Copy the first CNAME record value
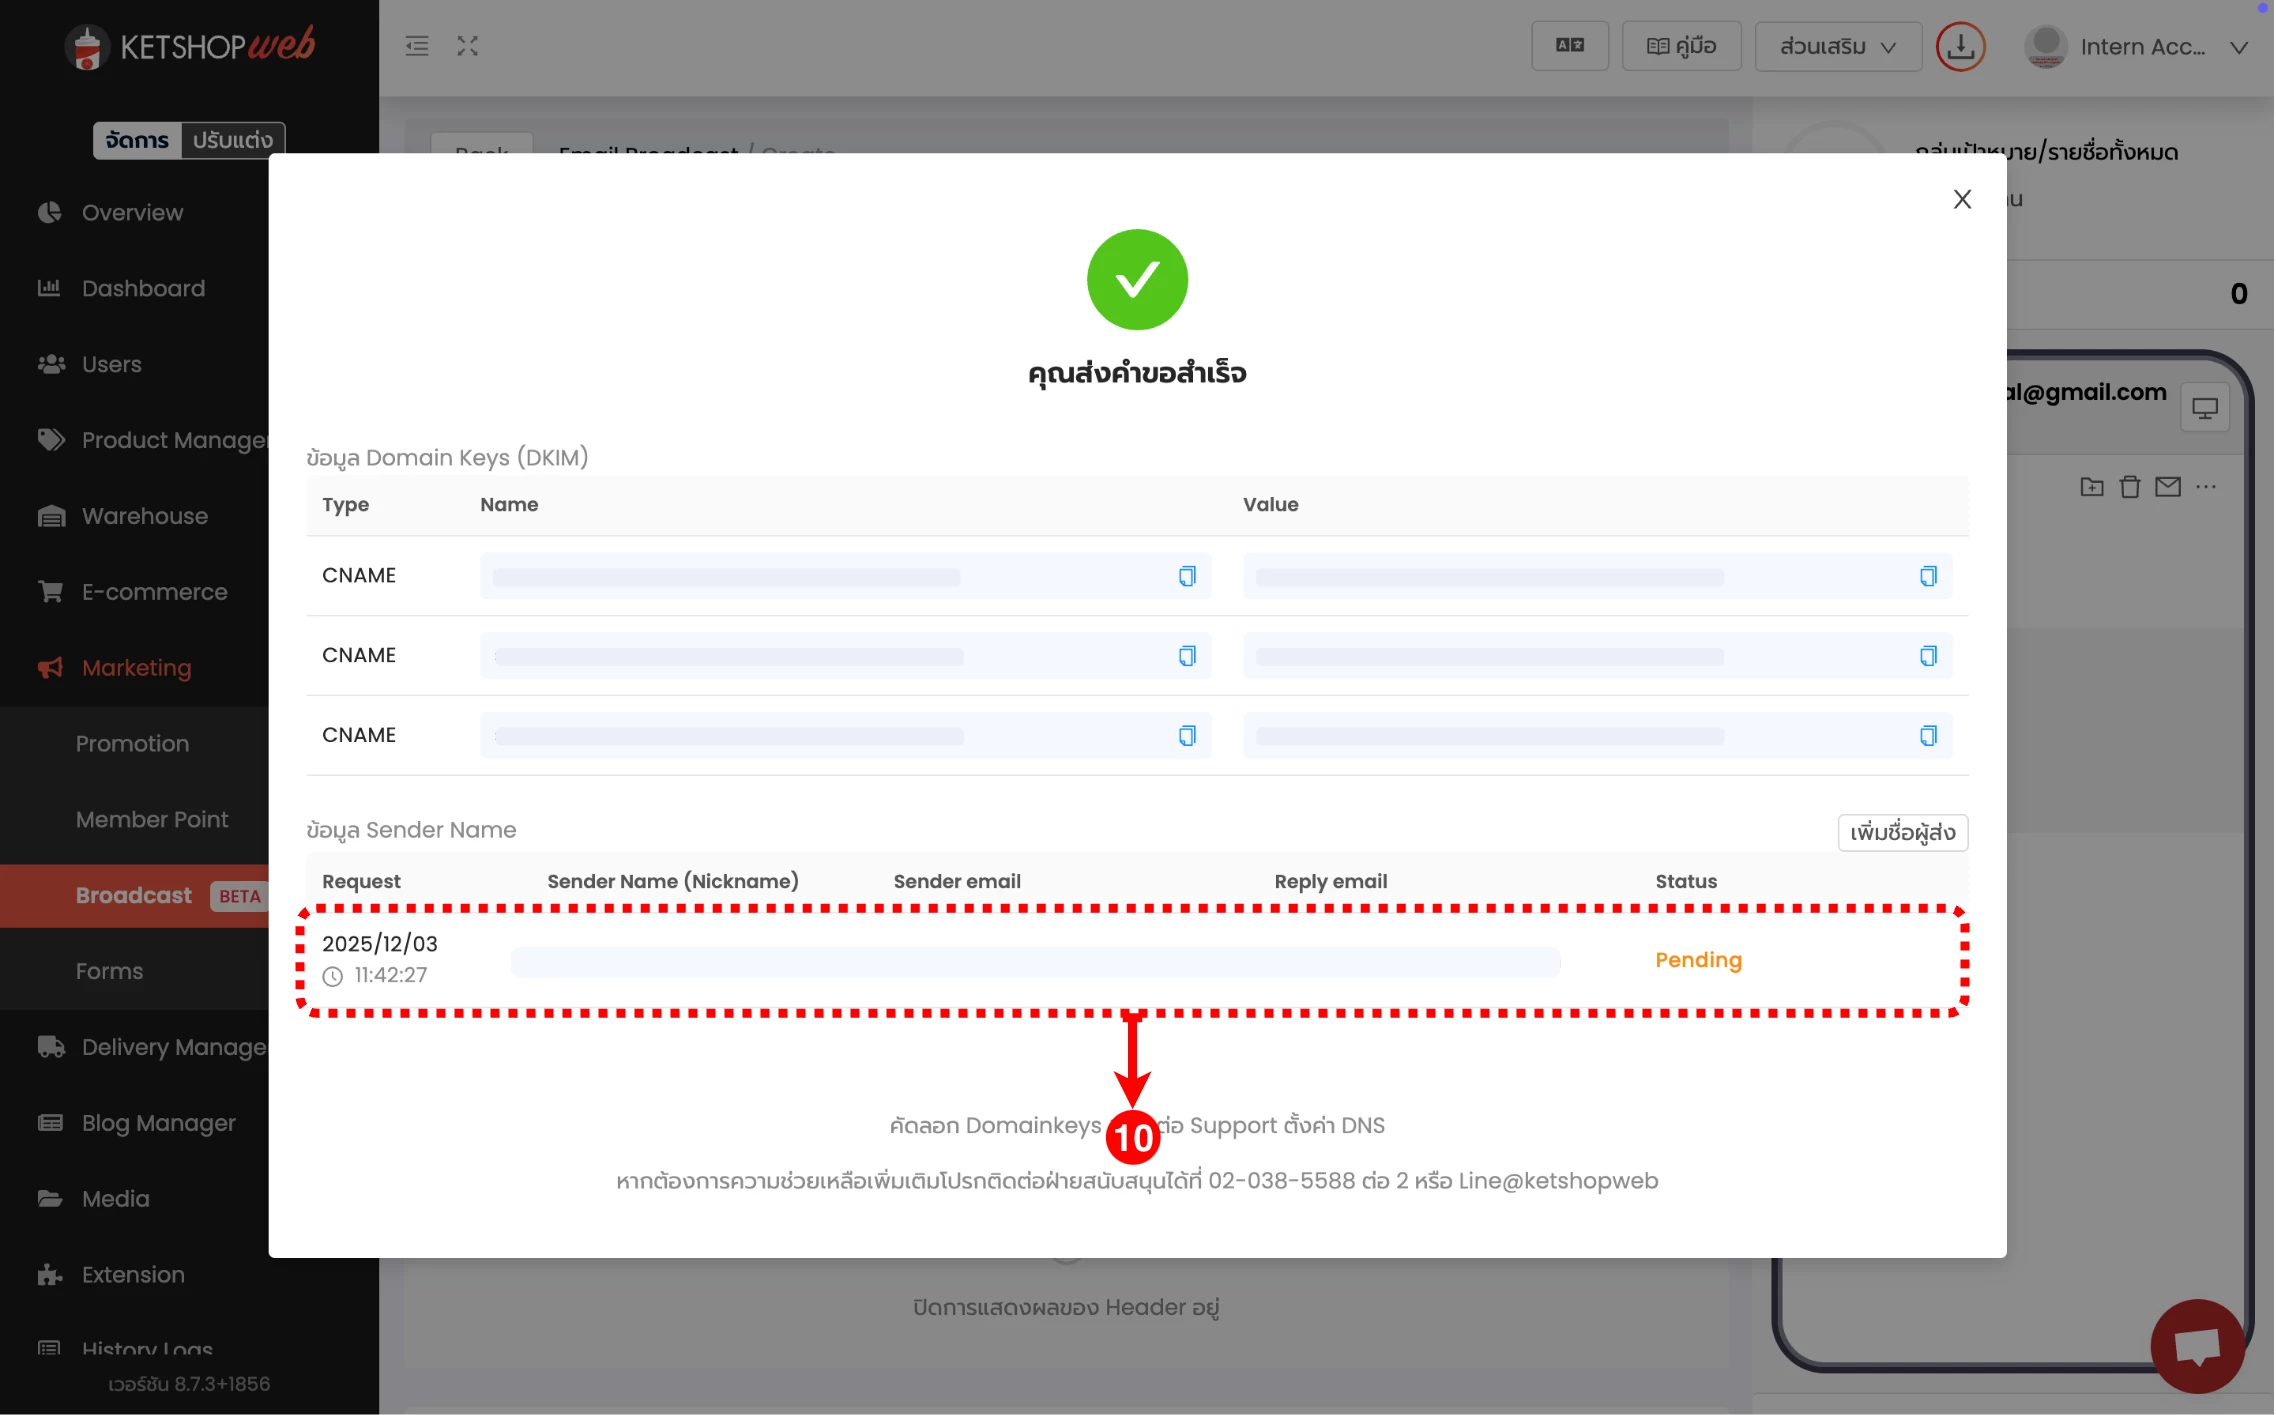 click(1928, 576)
